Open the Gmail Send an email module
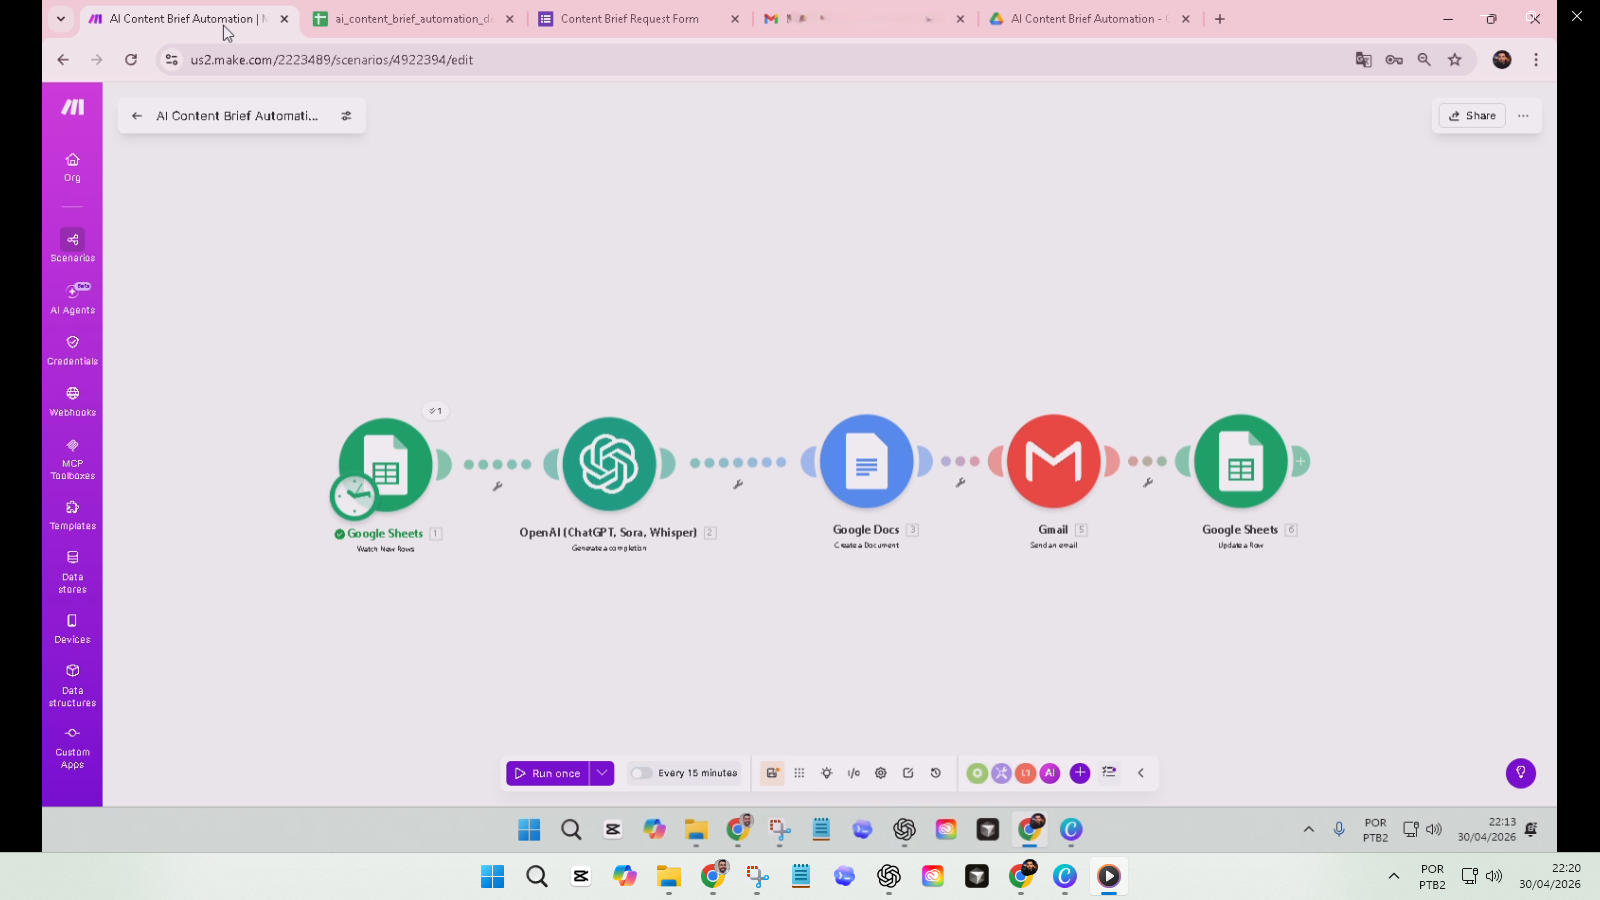This screenshot has width=1600, height=900. [1053, 461]
